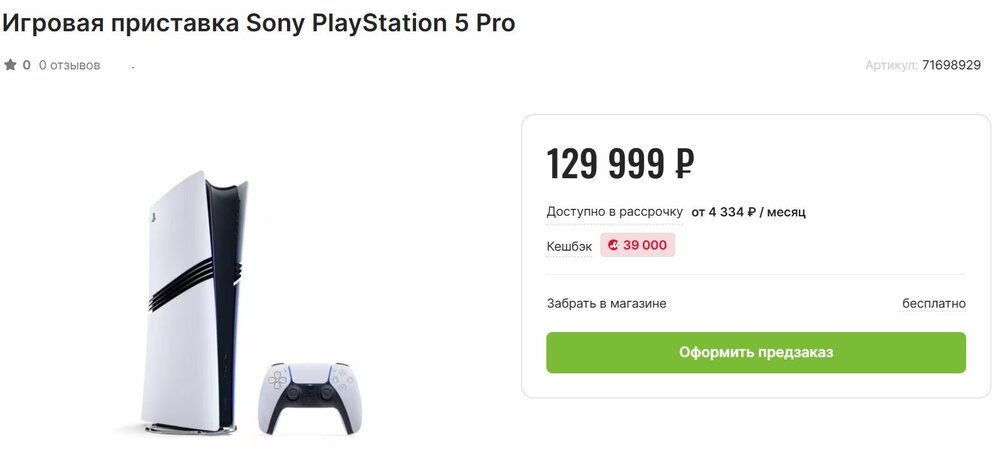Click the ruble sign in the main price
This screenshot has width=1000, height=464.
[683, 163]
